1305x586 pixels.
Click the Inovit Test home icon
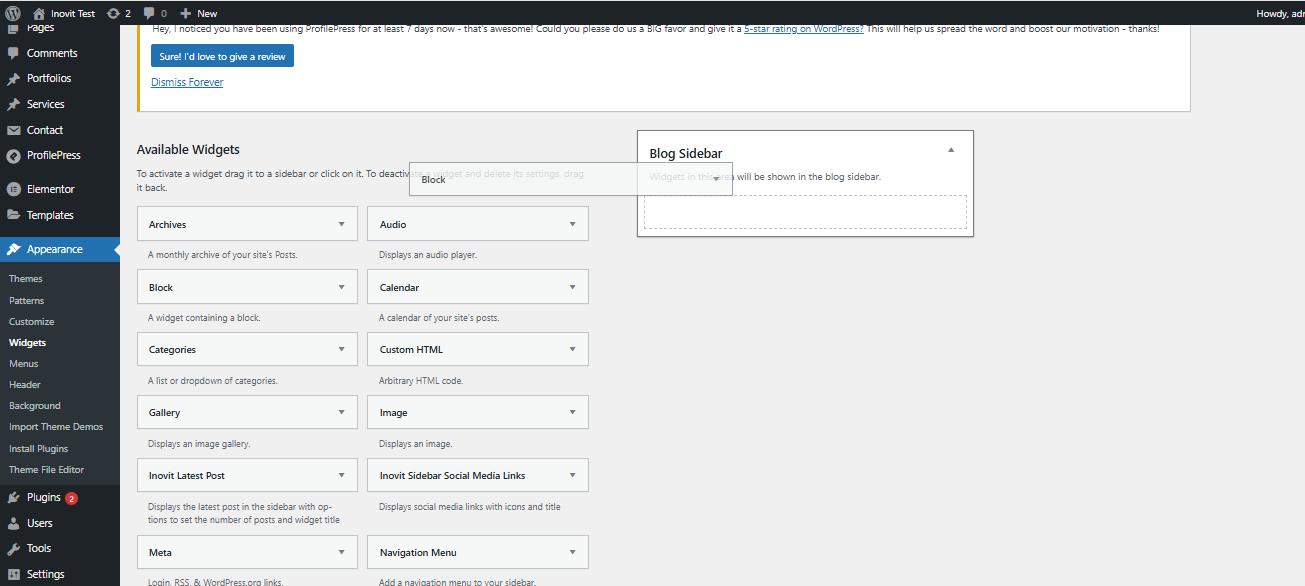click(39, 13)
